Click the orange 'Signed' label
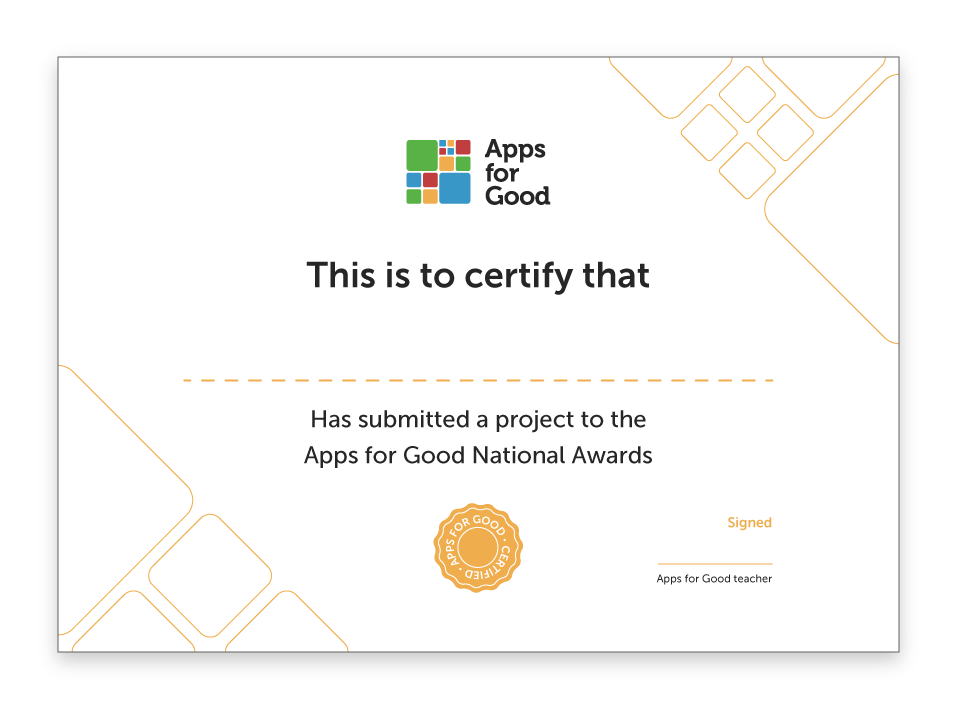 [749, 523]
